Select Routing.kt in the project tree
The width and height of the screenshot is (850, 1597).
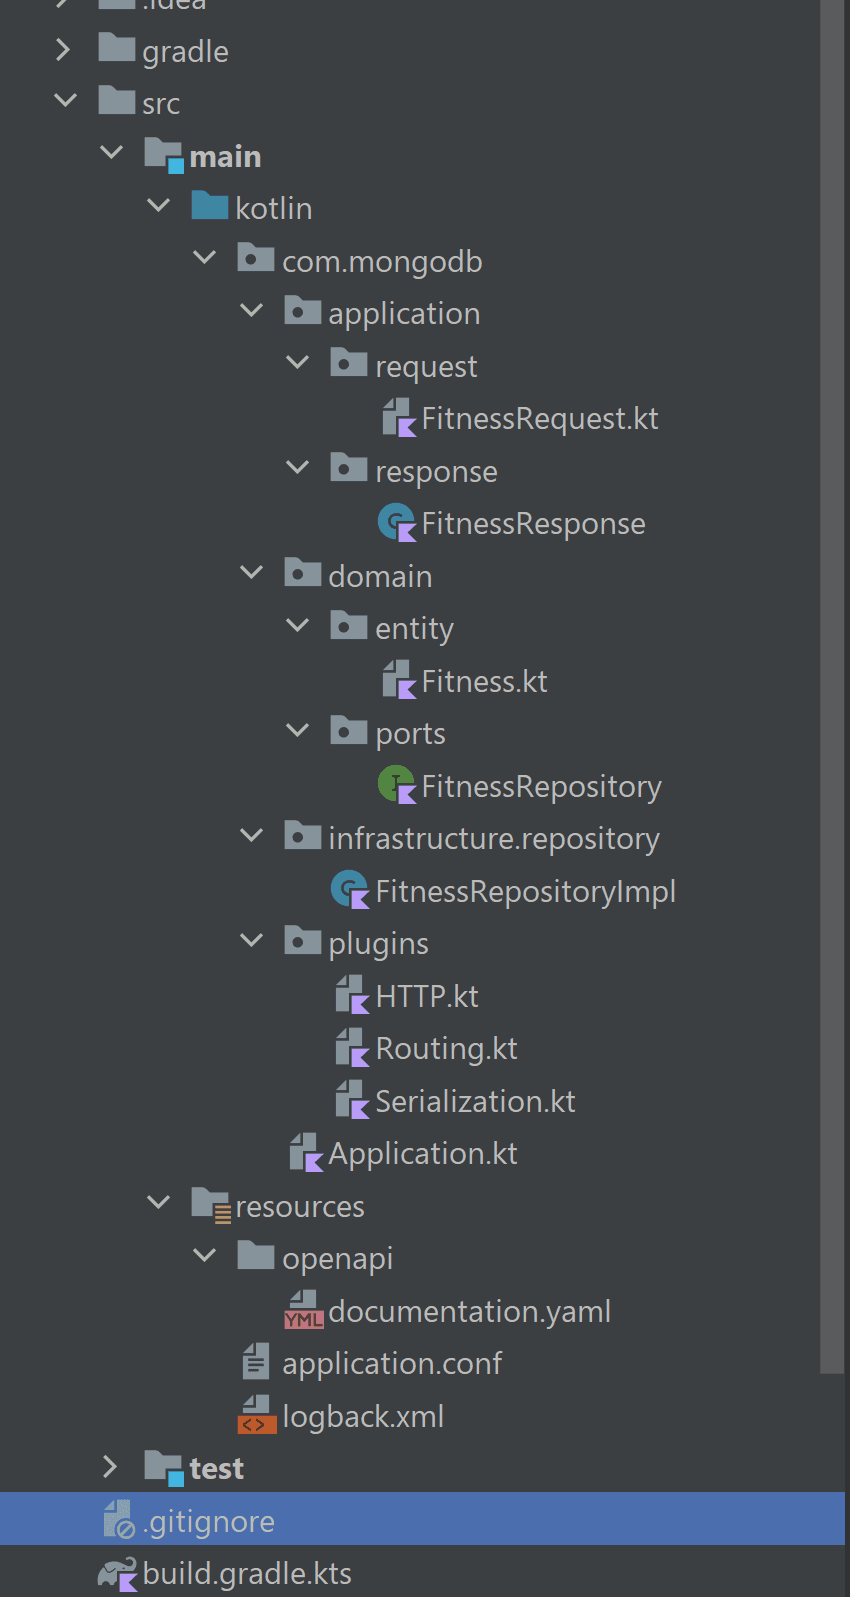click(x=446, y=1048)
